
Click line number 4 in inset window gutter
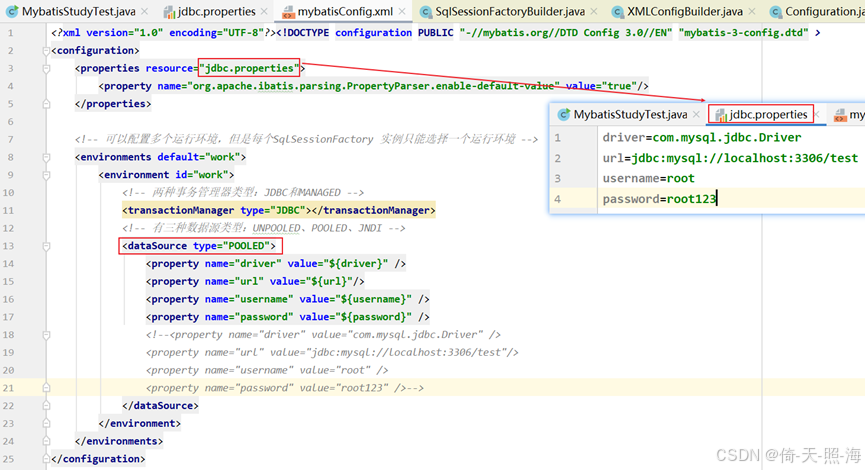558,199
